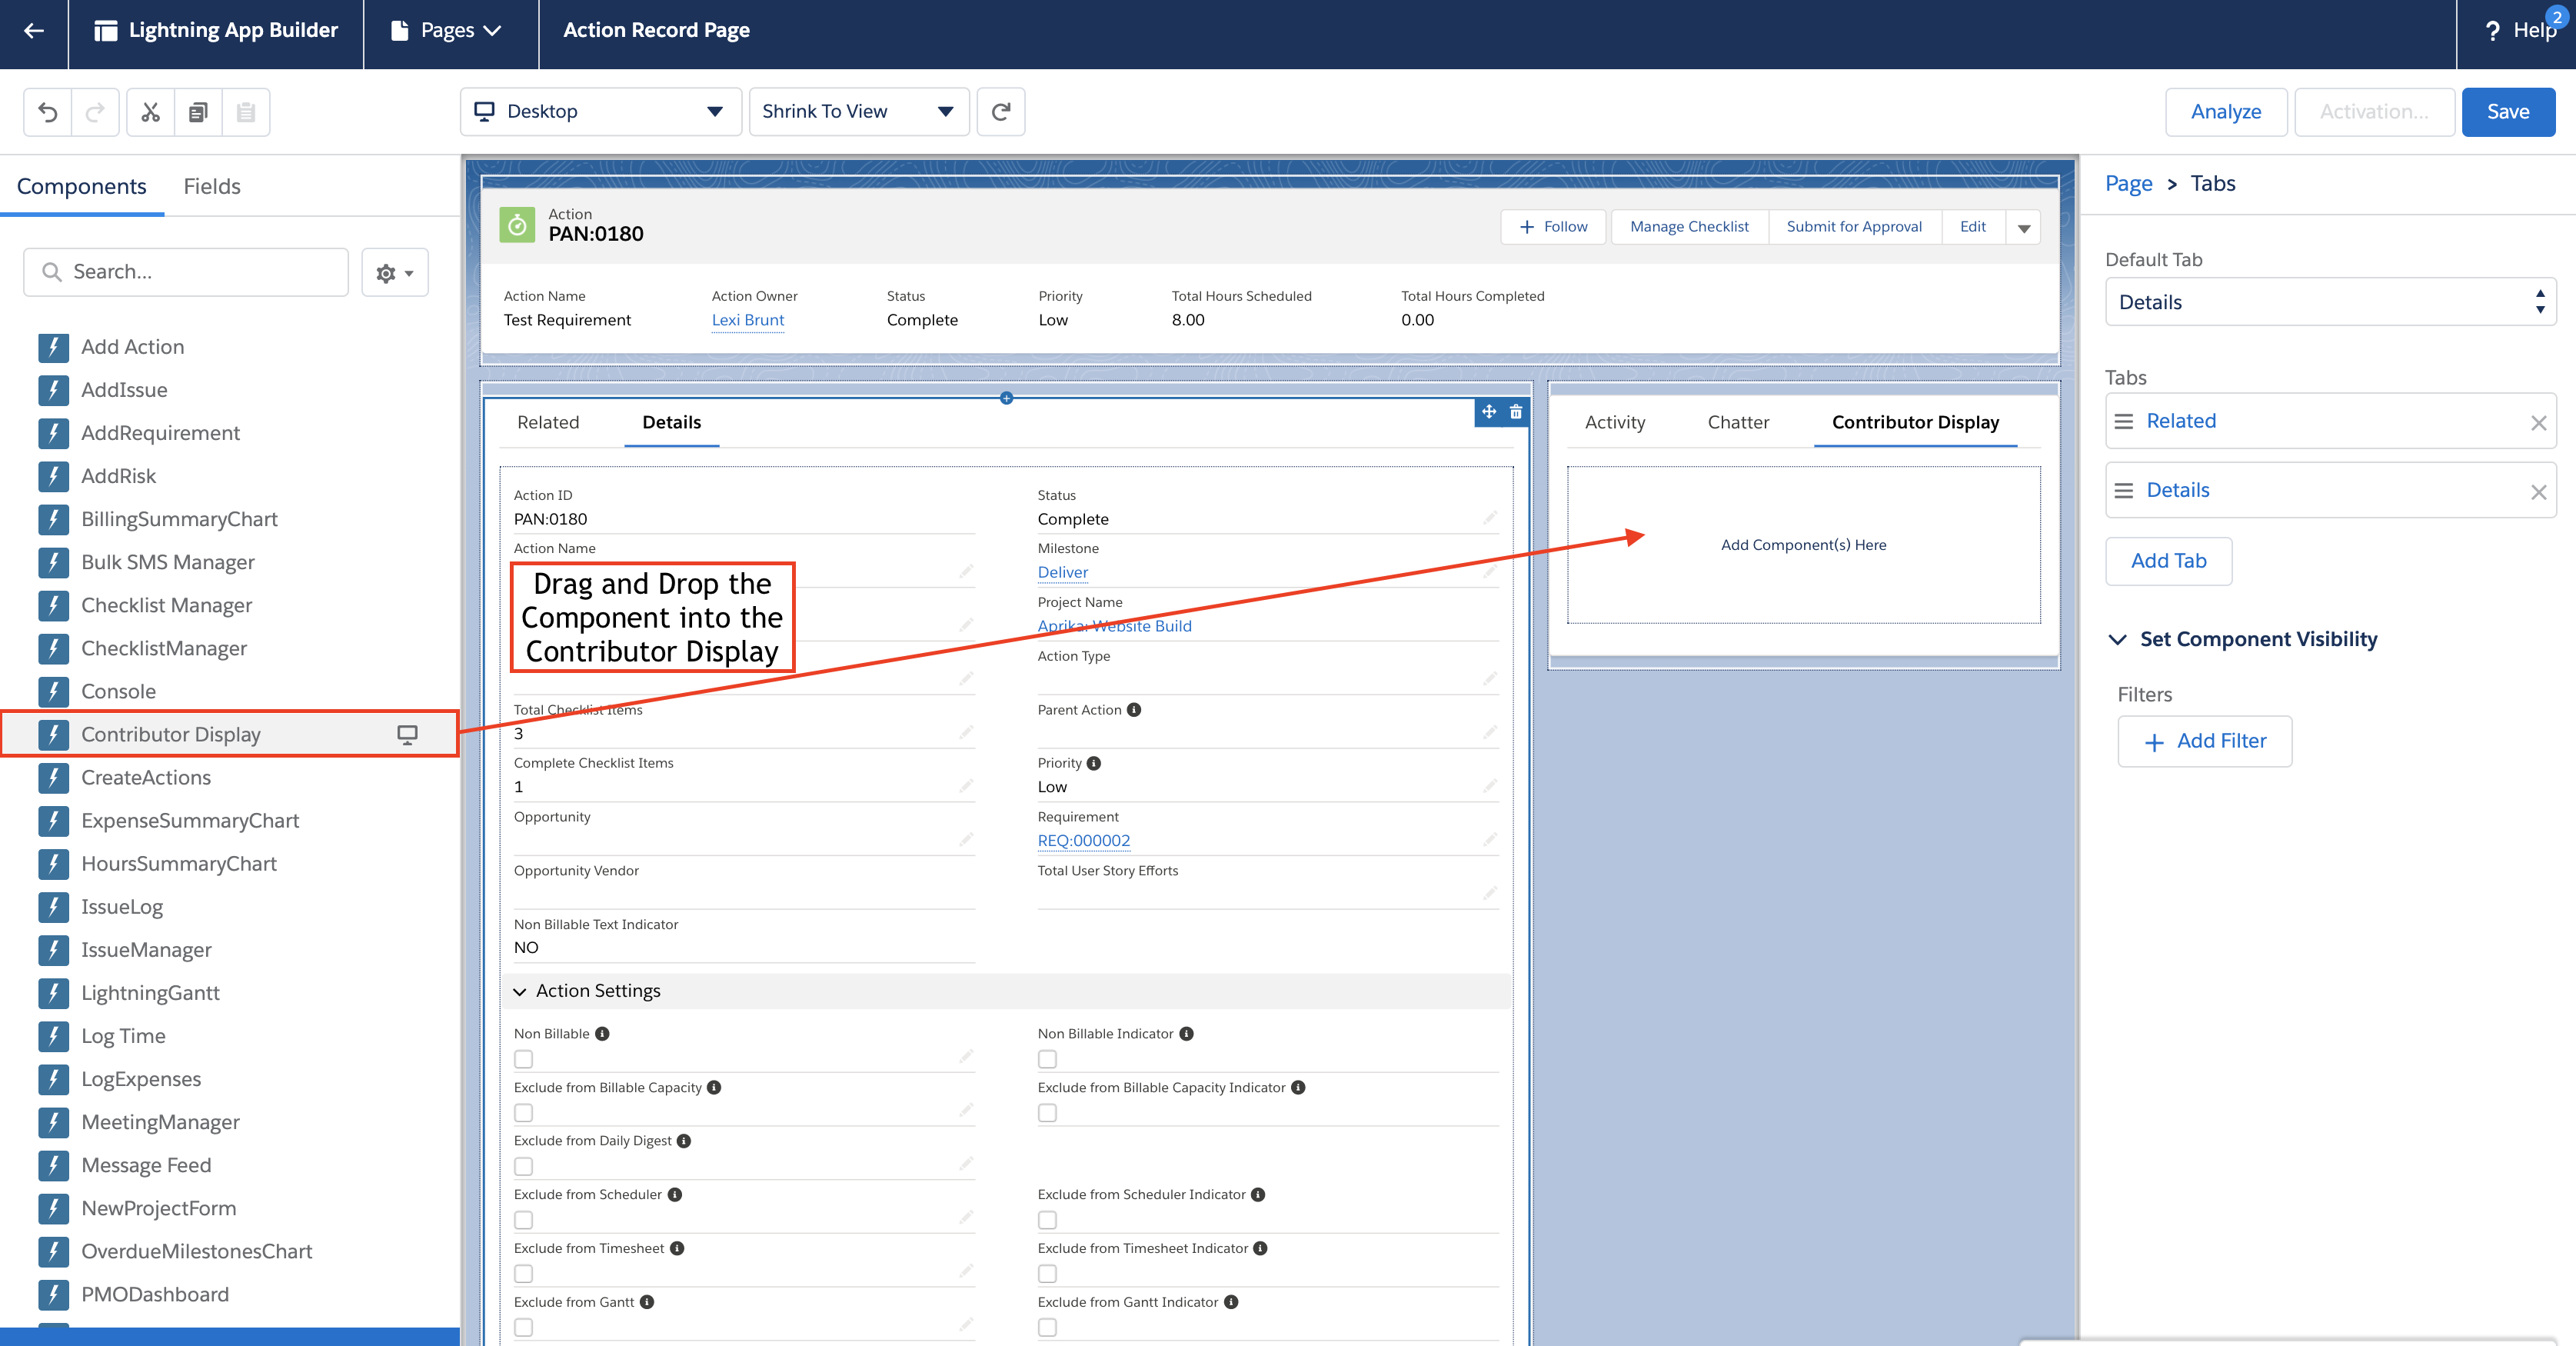Check Exclude from Daily Digest
Viewport: 2576px width, 1346px height.
[x=522, y=1166]
